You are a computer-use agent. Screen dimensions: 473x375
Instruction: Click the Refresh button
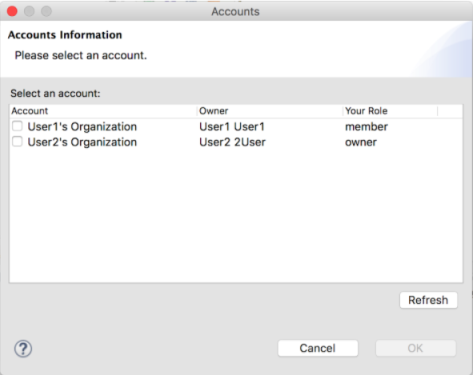[428, 300]
